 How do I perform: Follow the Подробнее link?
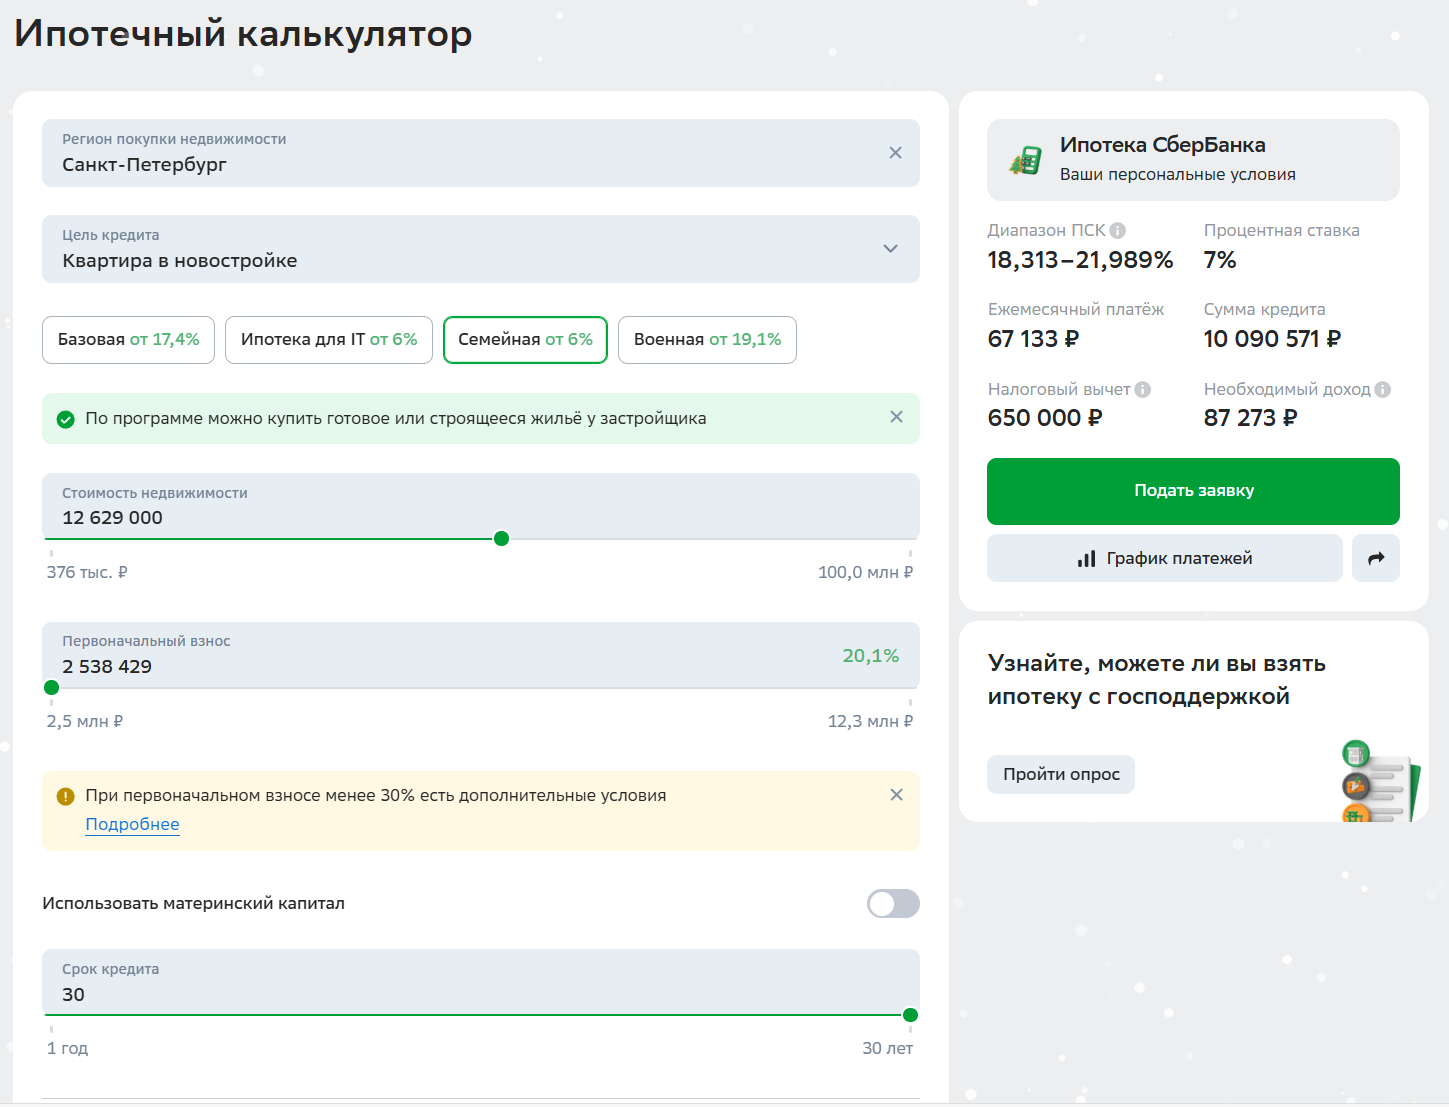point(132,825)
